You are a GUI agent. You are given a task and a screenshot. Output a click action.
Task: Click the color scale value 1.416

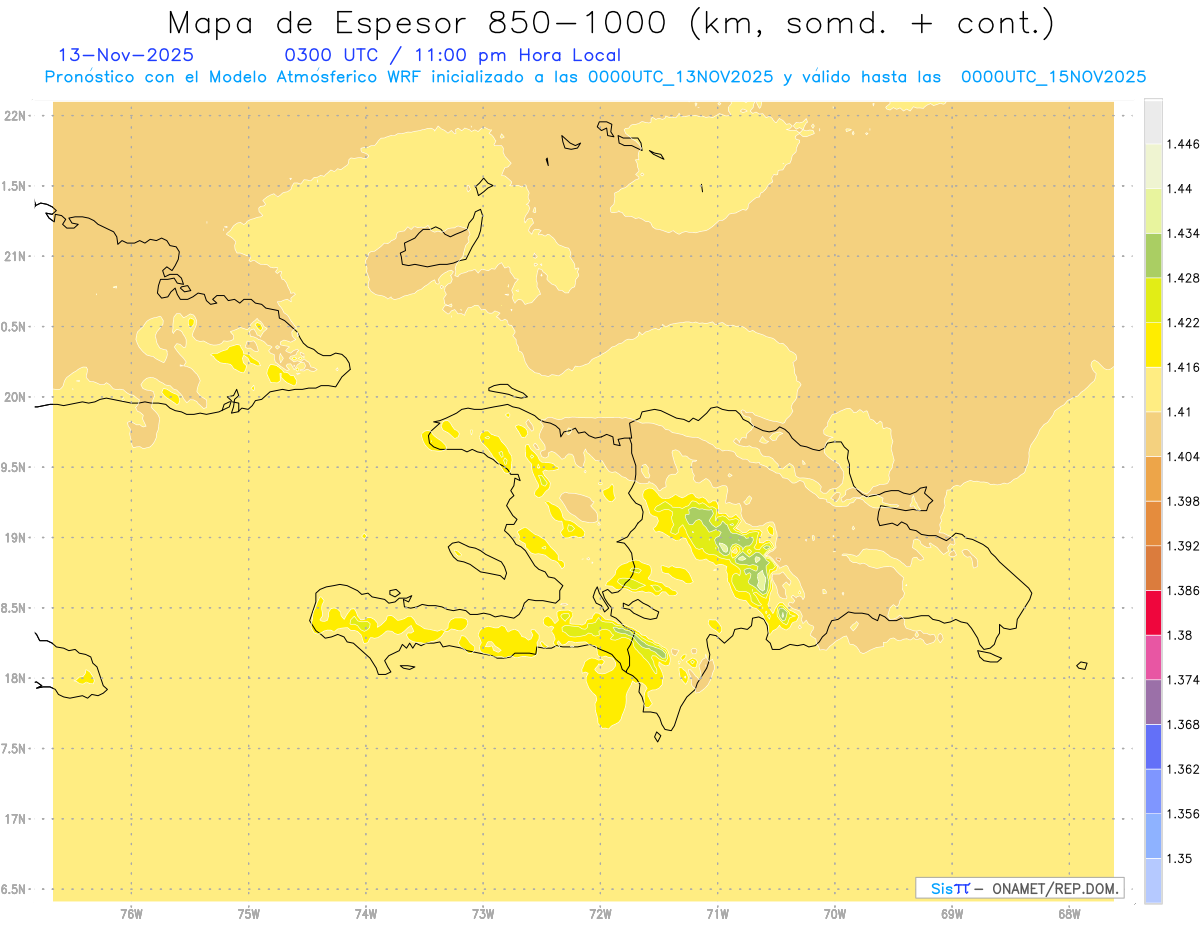click(1183, 367)
